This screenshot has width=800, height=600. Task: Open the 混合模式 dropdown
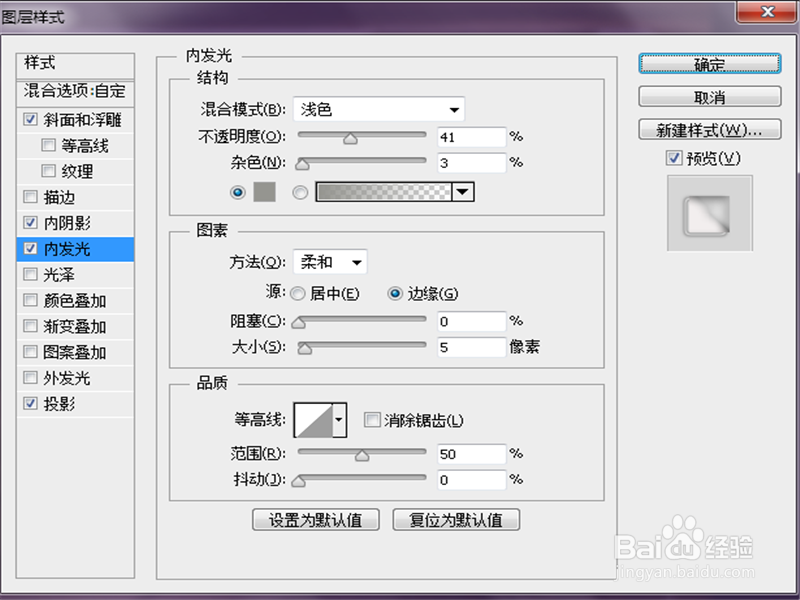379,109
